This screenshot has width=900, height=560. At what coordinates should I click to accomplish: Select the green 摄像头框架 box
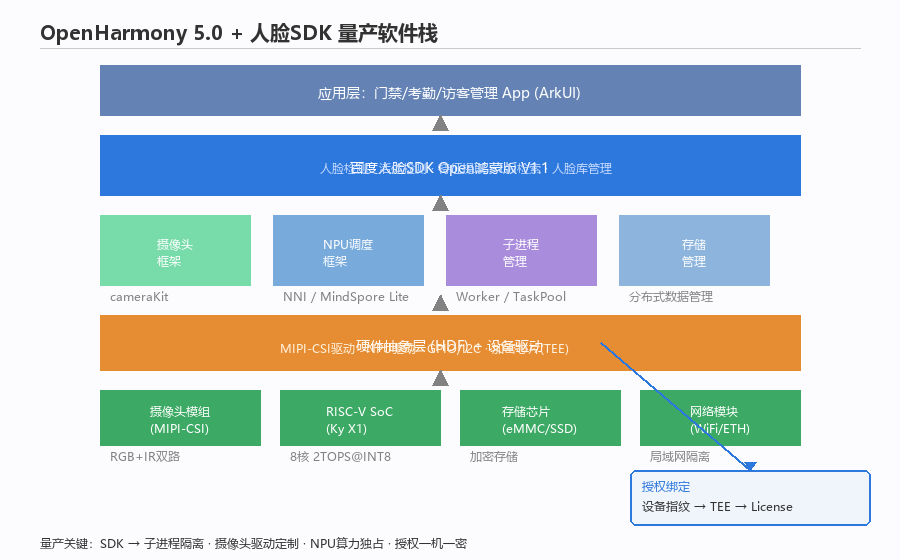coord(175,250)
